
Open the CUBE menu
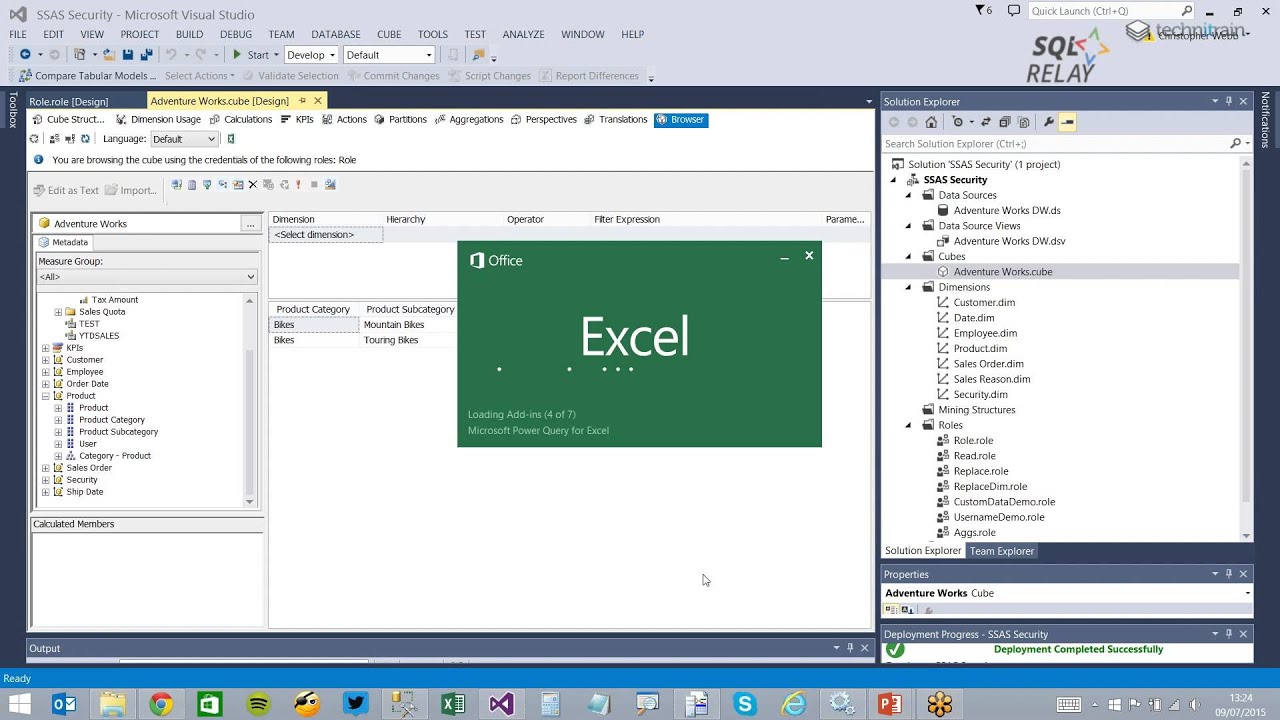point(389,34)
